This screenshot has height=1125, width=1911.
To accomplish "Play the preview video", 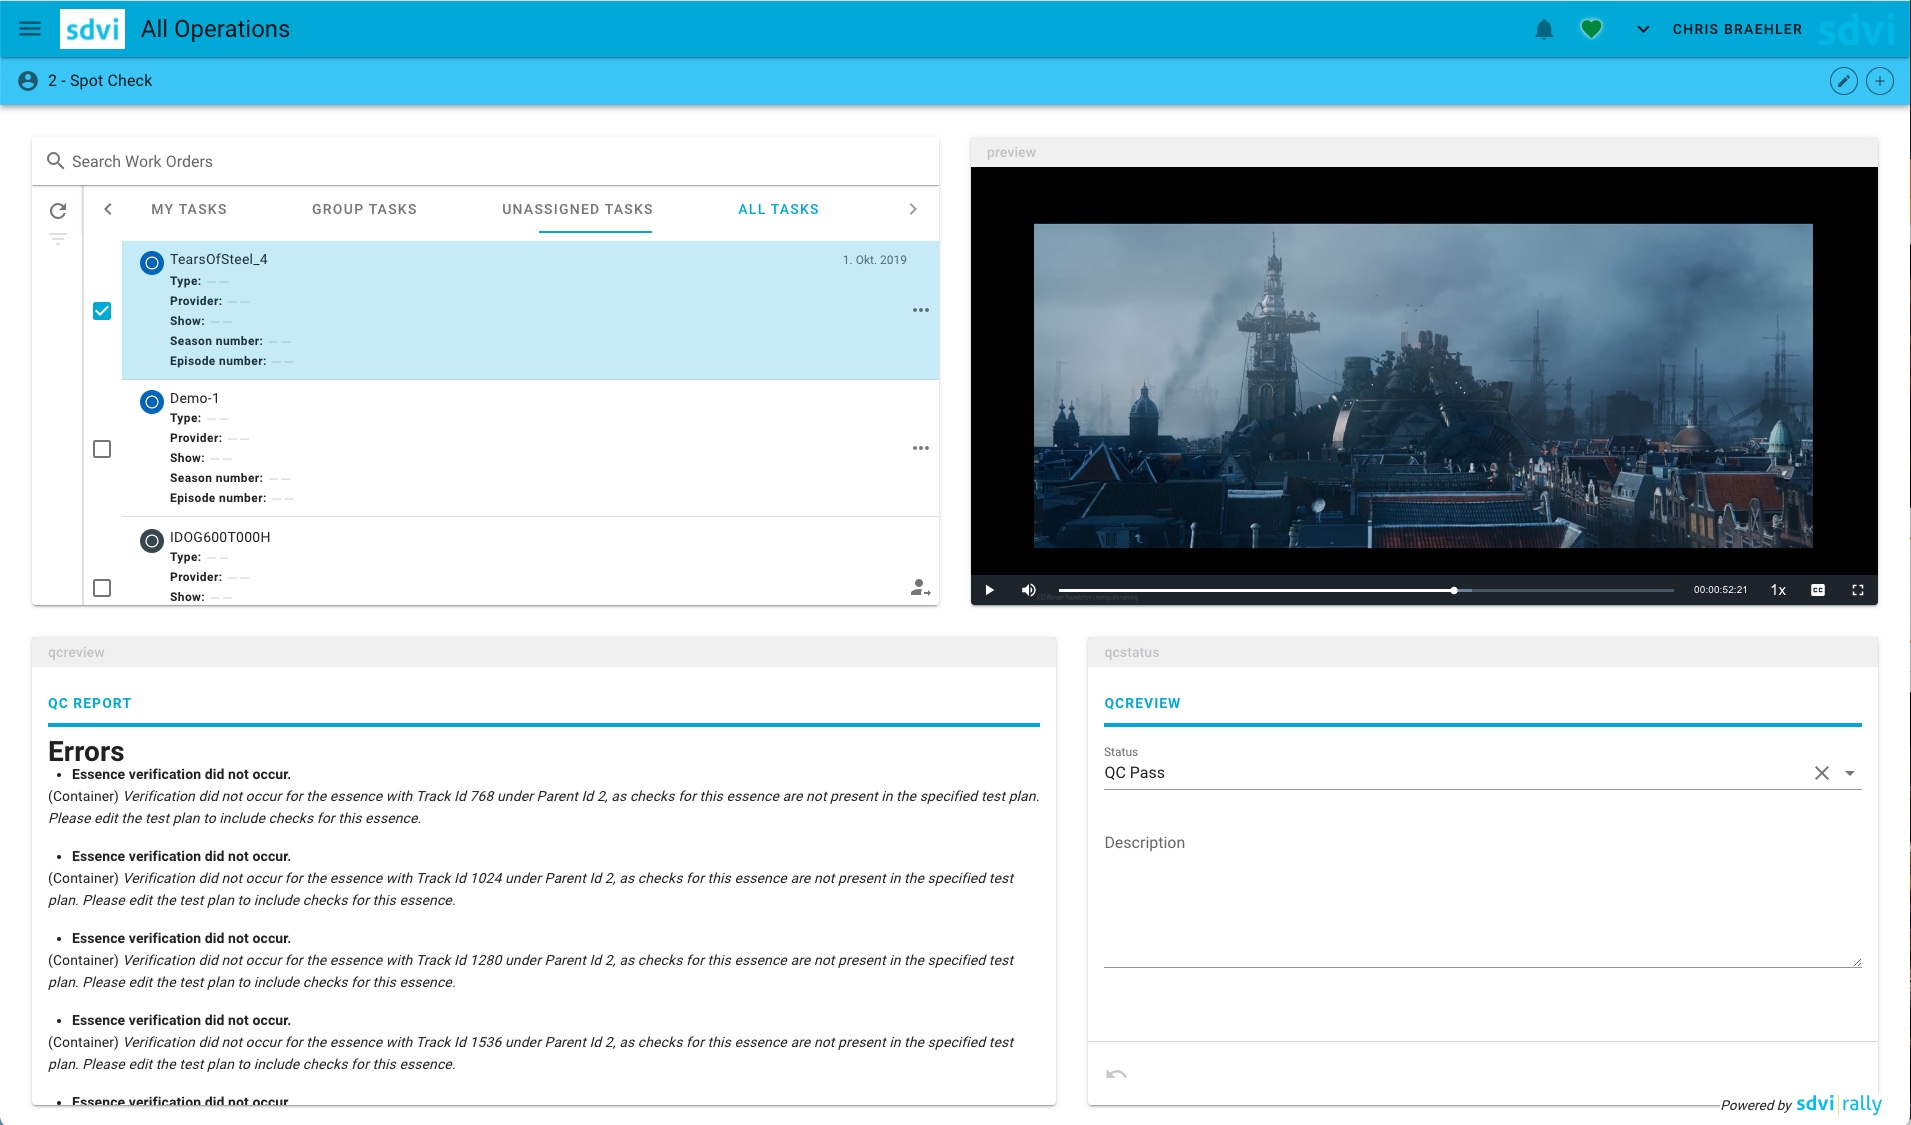I will click(x=989, y=590).
